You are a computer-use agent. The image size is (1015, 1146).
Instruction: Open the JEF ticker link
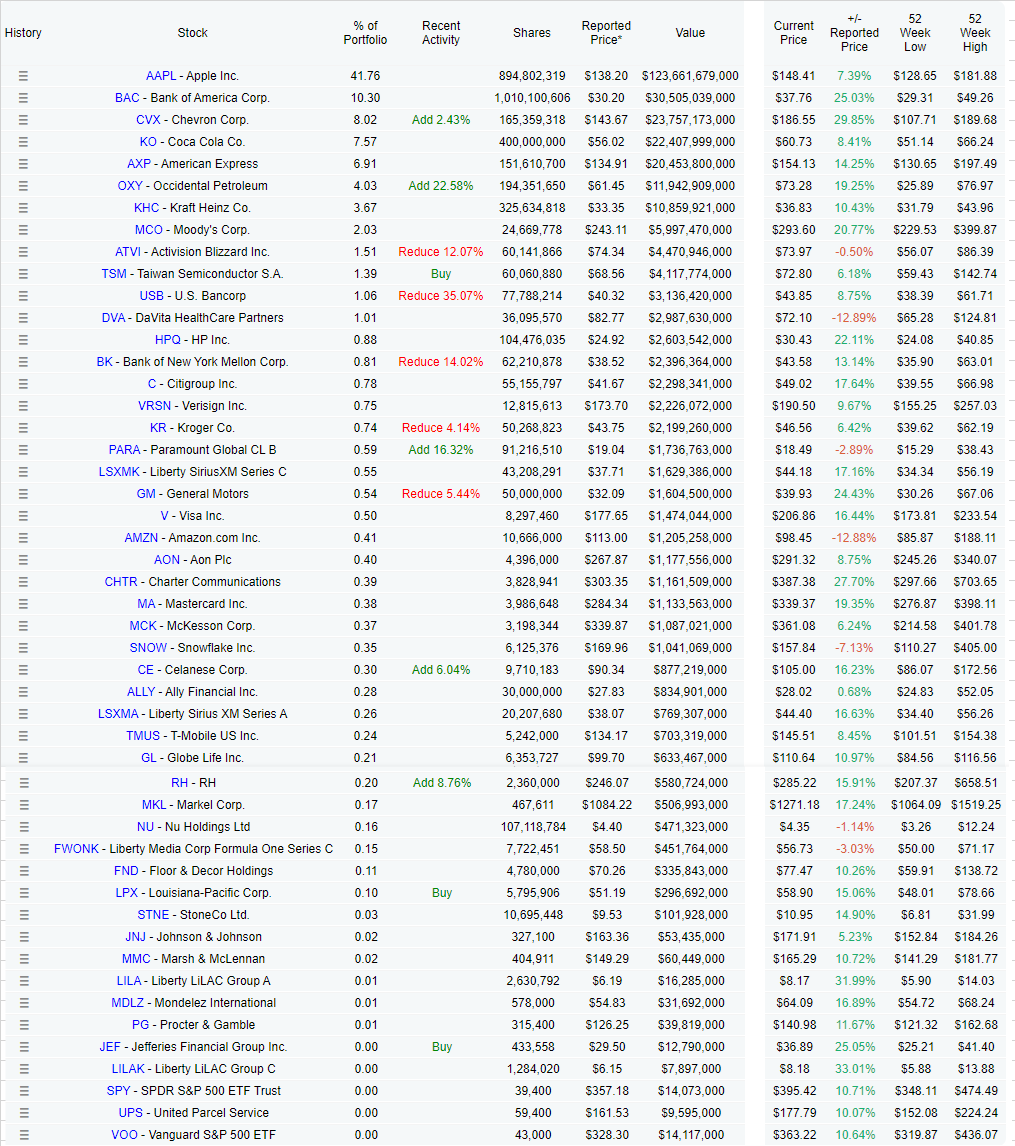(x=110, y=1047)
